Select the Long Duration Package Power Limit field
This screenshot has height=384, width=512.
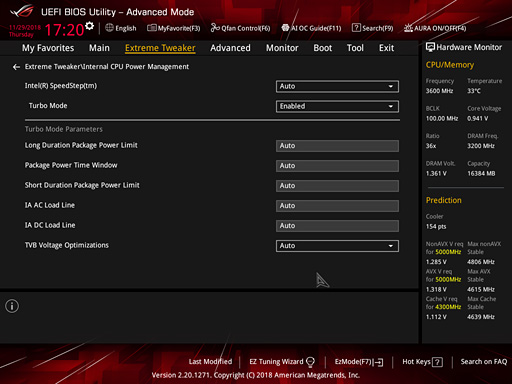coord(337,146)
